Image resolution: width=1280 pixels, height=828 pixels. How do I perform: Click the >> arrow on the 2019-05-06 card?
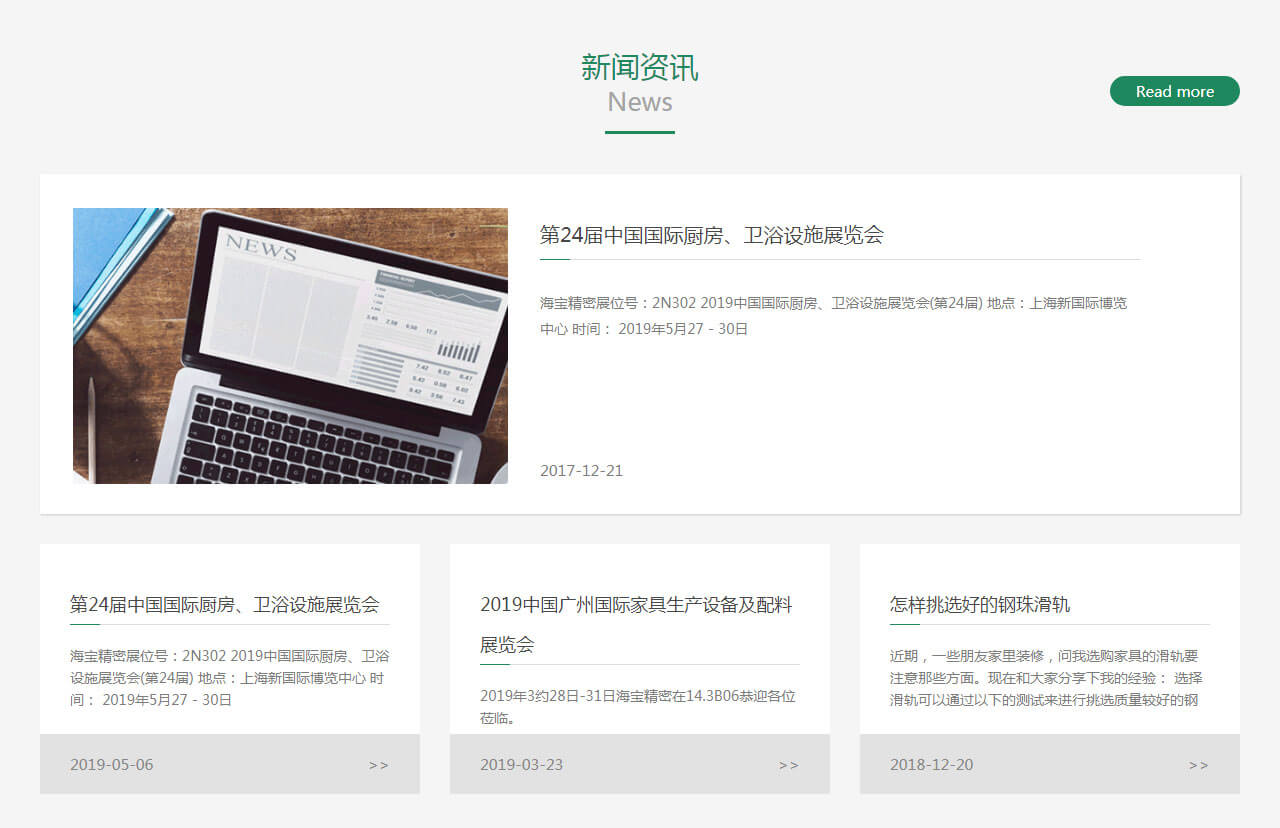378,765
